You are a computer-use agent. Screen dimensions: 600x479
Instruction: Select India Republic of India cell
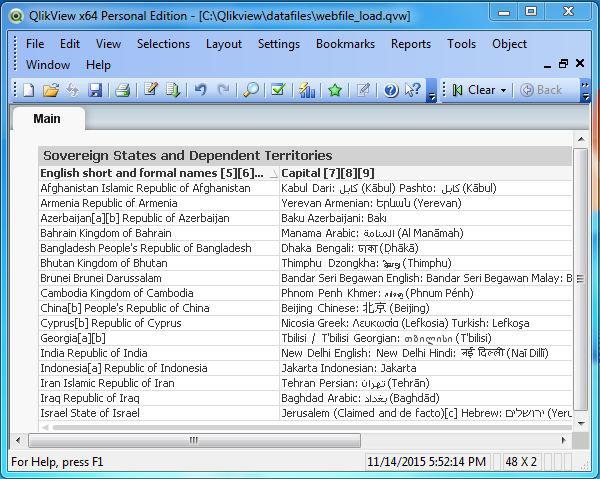(x=159, y=353)
